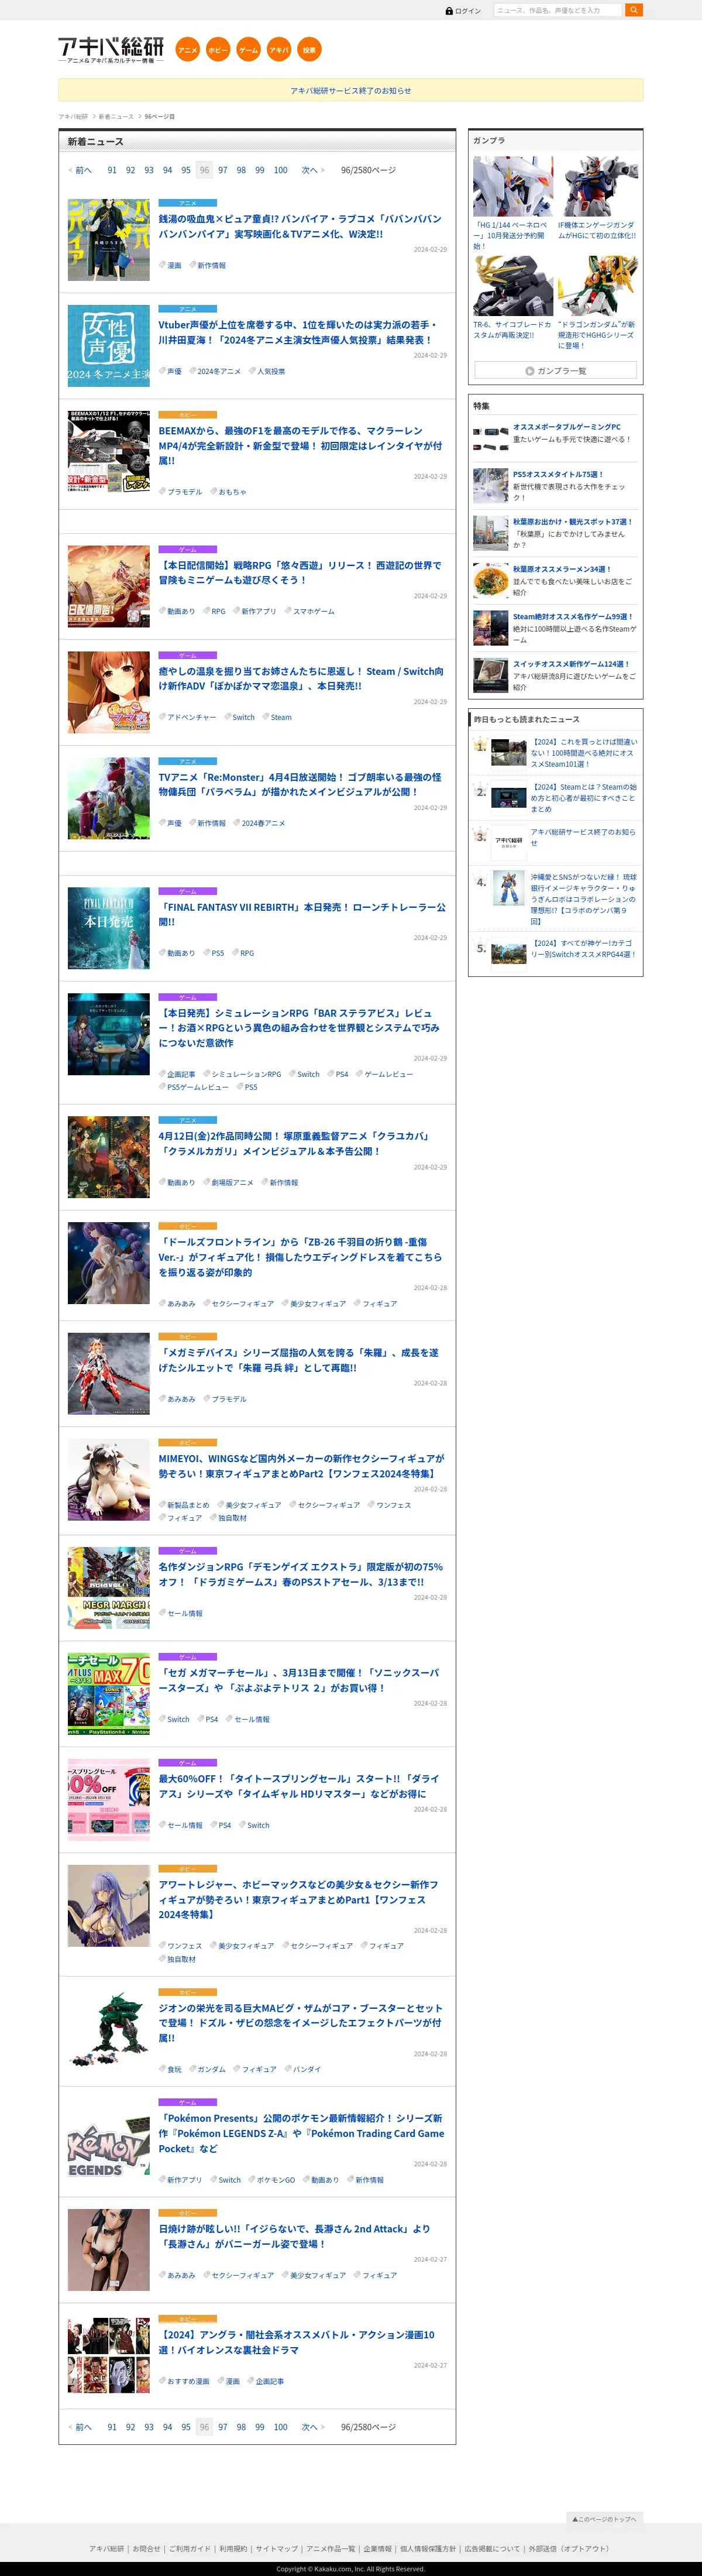This screenshot has width=702, height=2576.
Task: Open the Vtuber声優 voting results article thumbnail
Action: pos(109,346)
